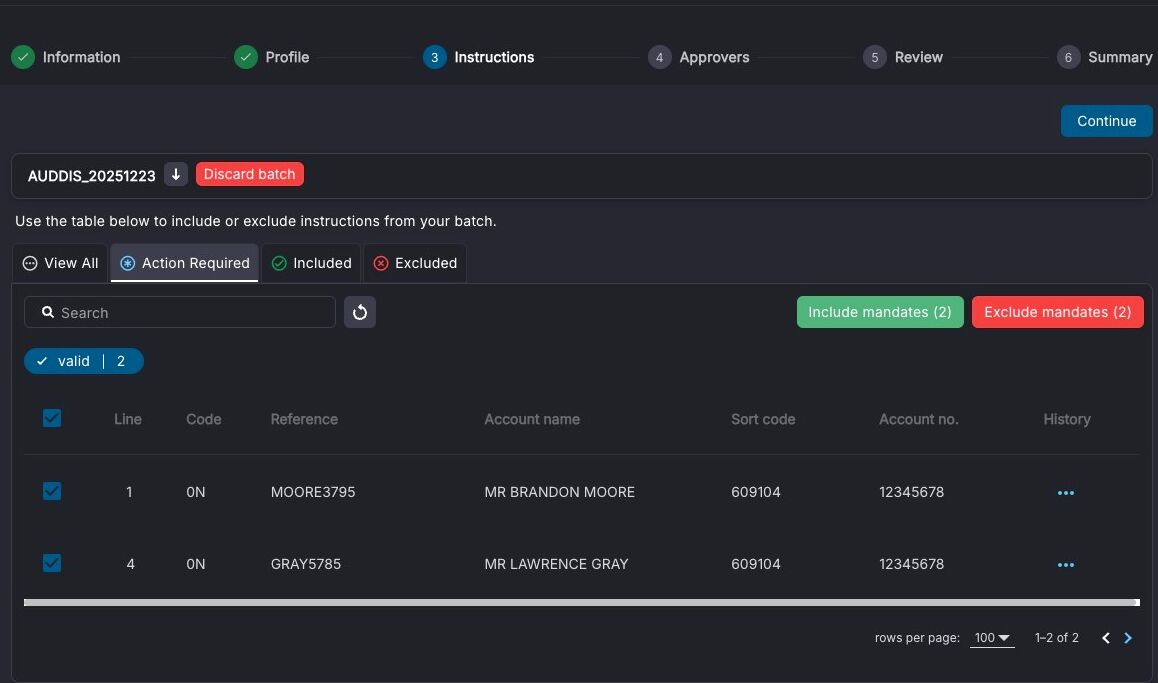
Task: Uncheck the MR LAWRENCE GRAY row checkbox
Action: coord(52,563)
